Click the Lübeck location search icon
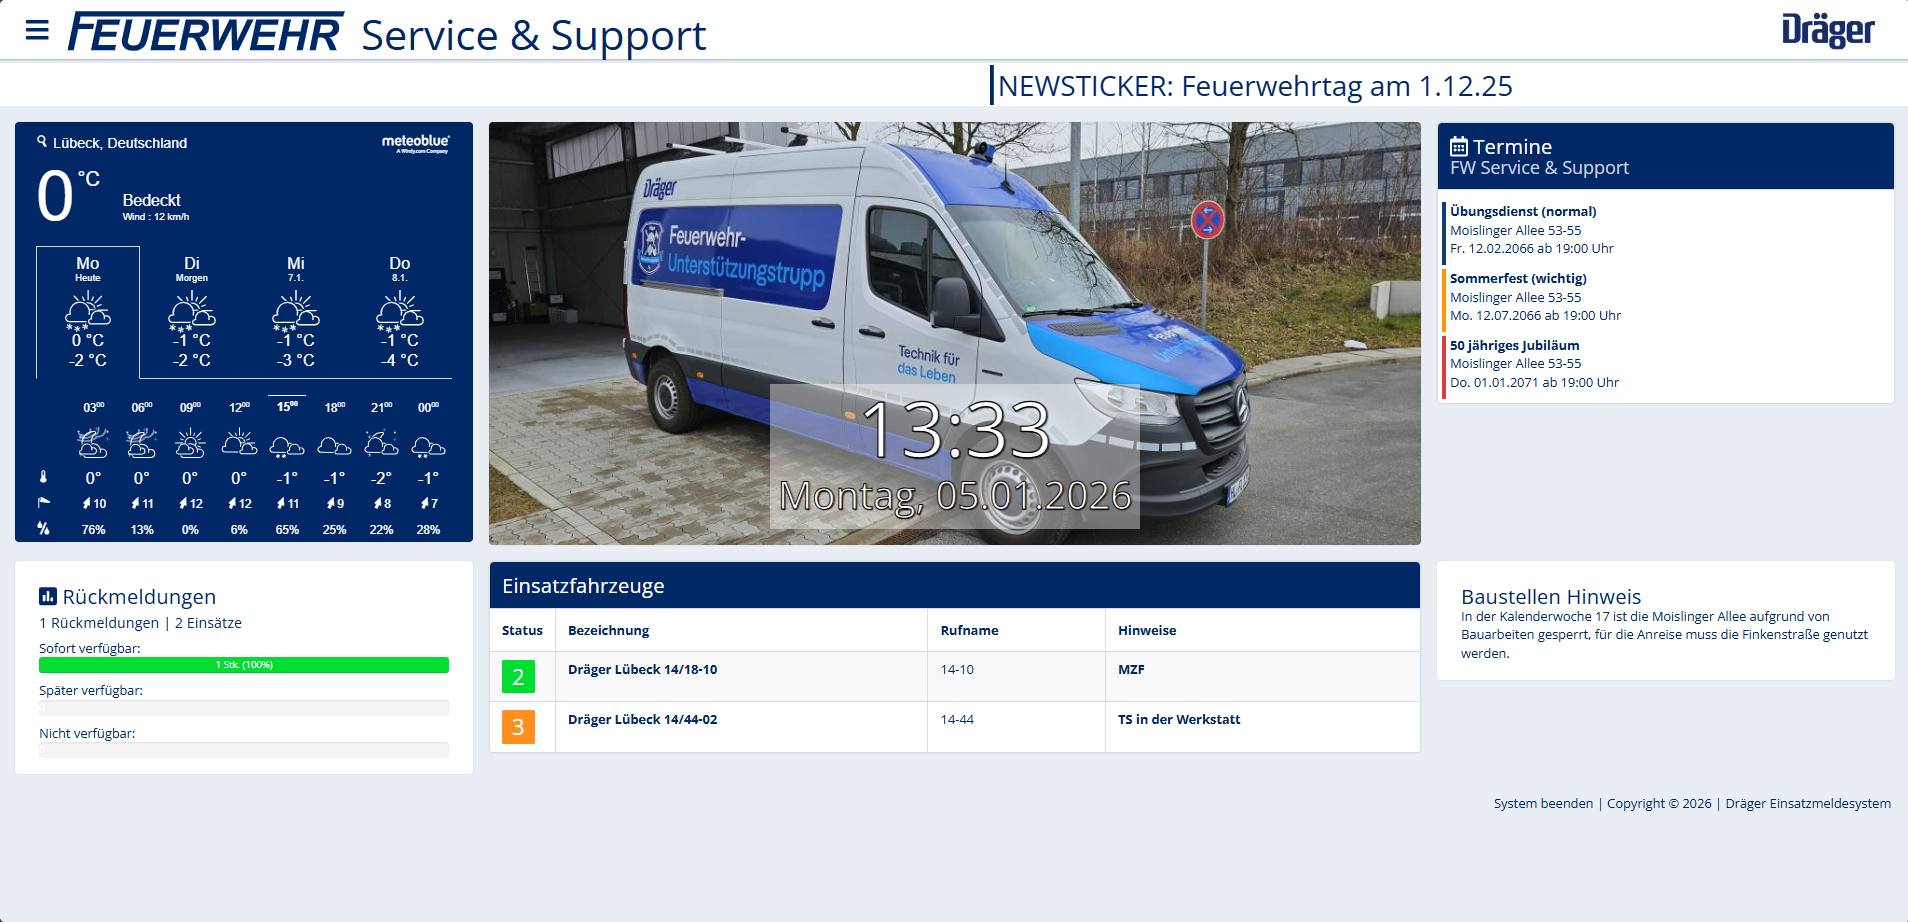 click(42, 141)
